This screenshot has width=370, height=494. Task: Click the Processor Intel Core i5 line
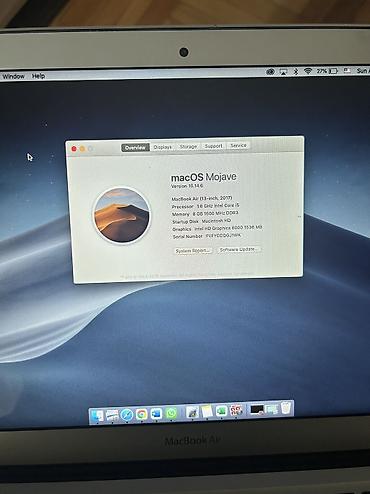click(206, 206)
